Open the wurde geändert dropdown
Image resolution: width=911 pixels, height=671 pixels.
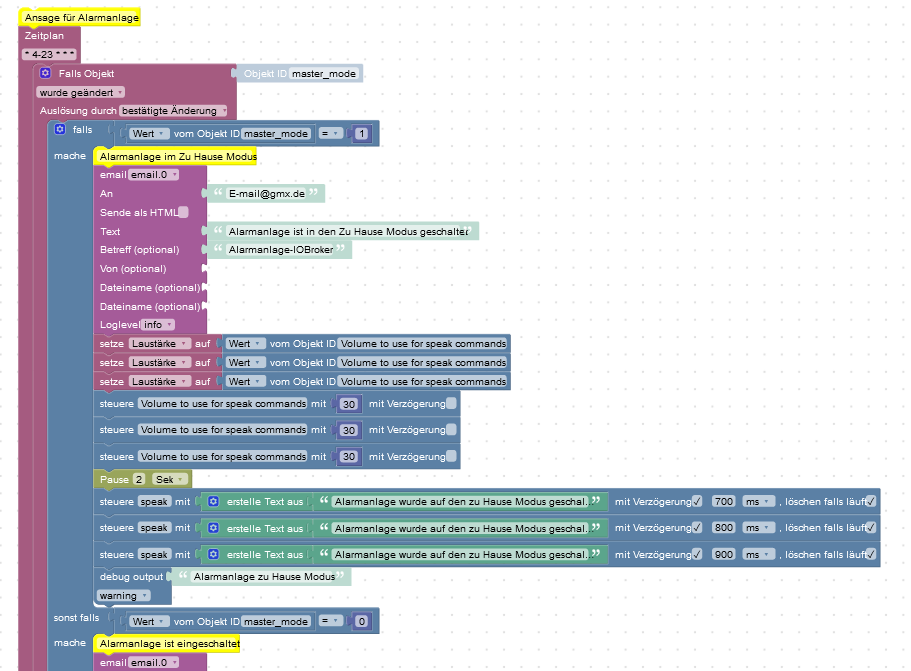click(81, 92)
